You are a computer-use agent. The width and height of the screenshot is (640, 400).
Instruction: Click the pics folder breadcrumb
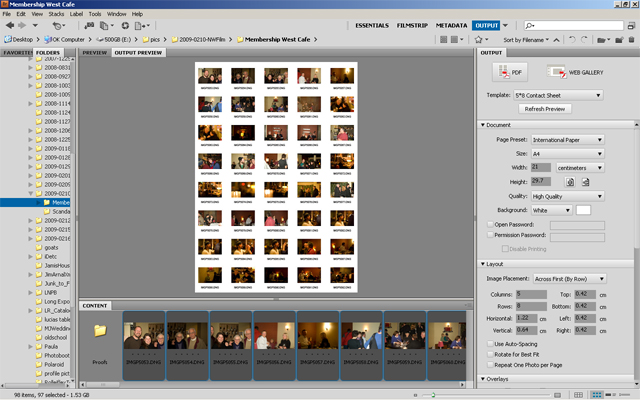[x=151, y=40]
